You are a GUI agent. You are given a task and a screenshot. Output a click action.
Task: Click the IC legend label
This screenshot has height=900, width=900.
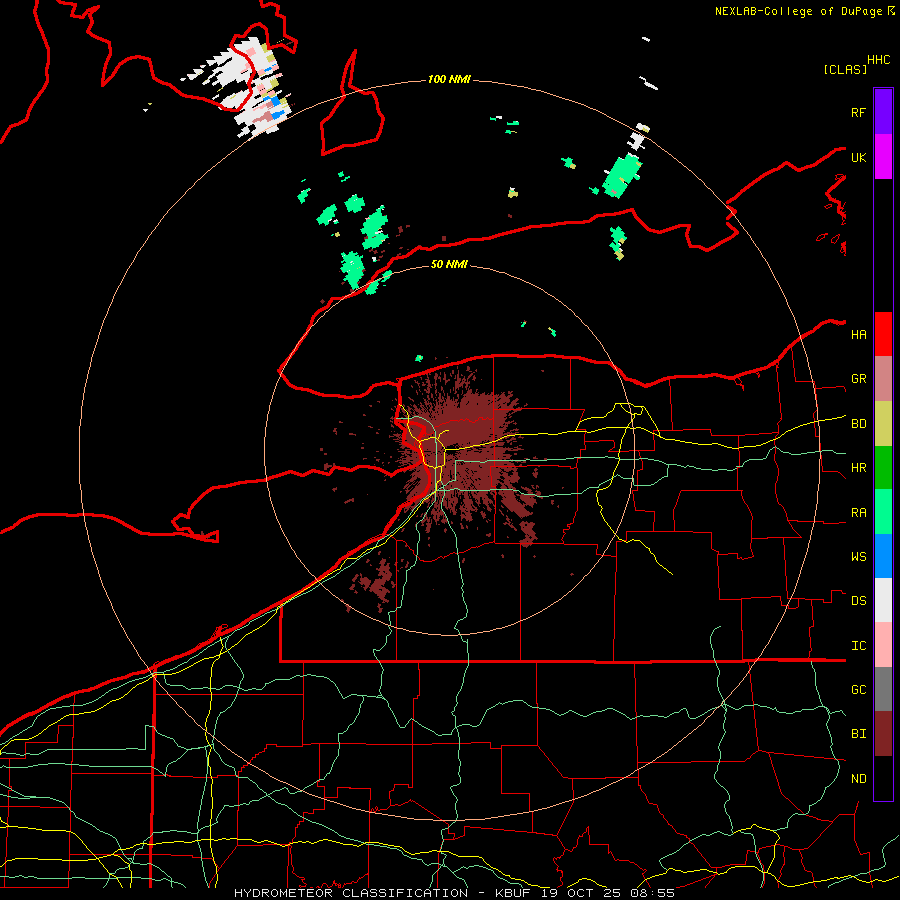859,646
